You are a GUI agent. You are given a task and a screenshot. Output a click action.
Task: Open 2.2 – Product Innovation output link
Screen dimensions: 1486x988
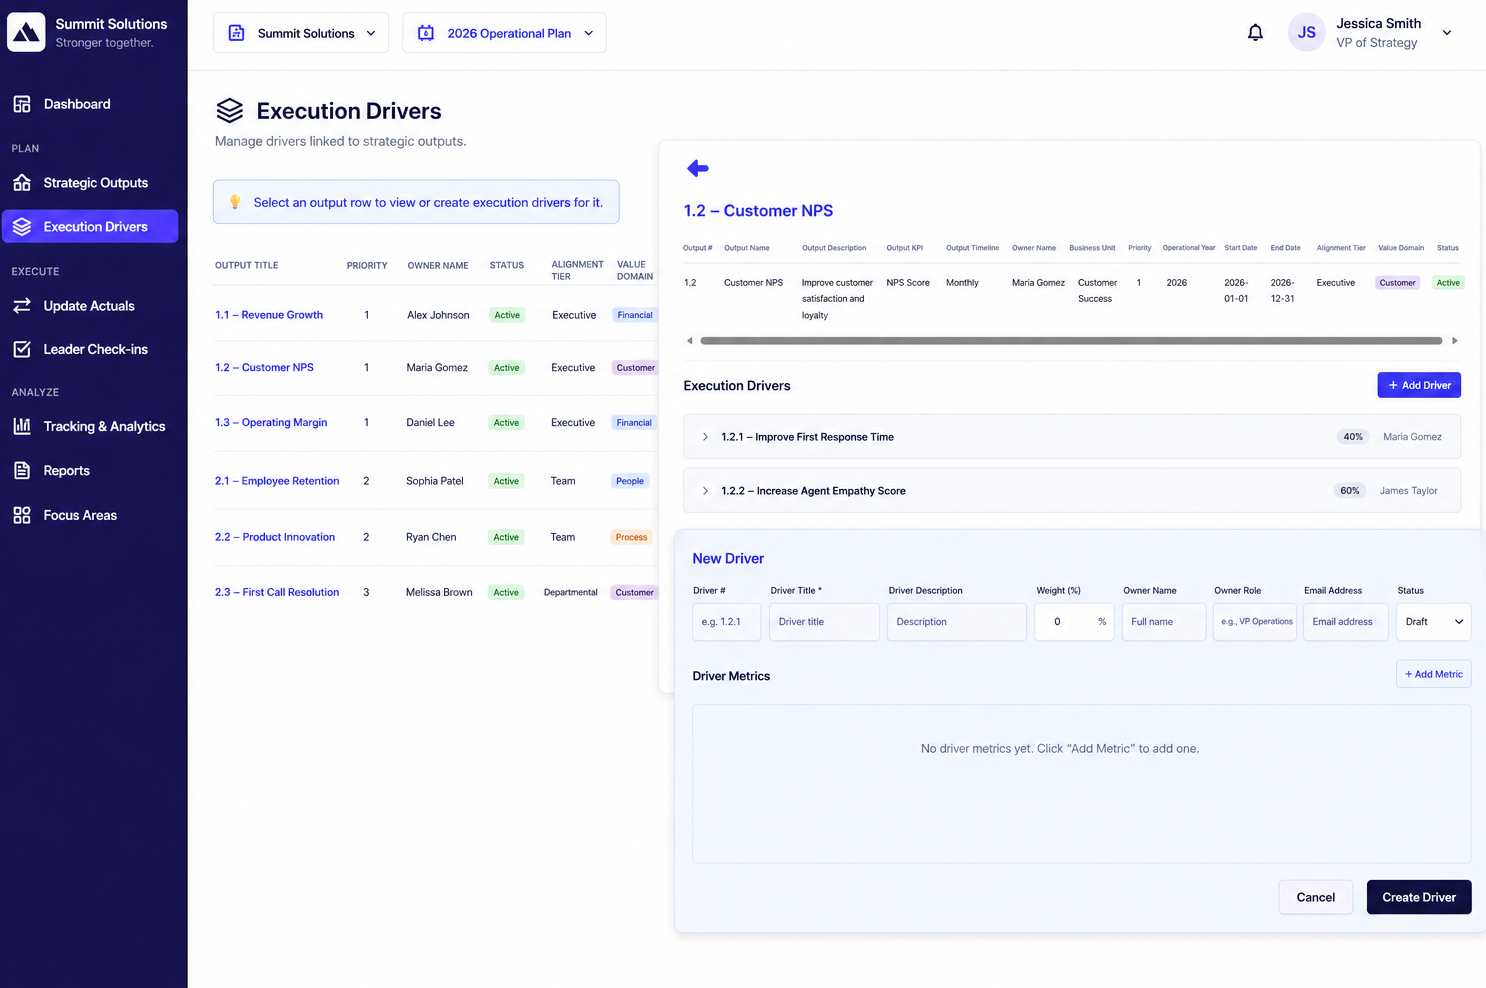(275, 537)
